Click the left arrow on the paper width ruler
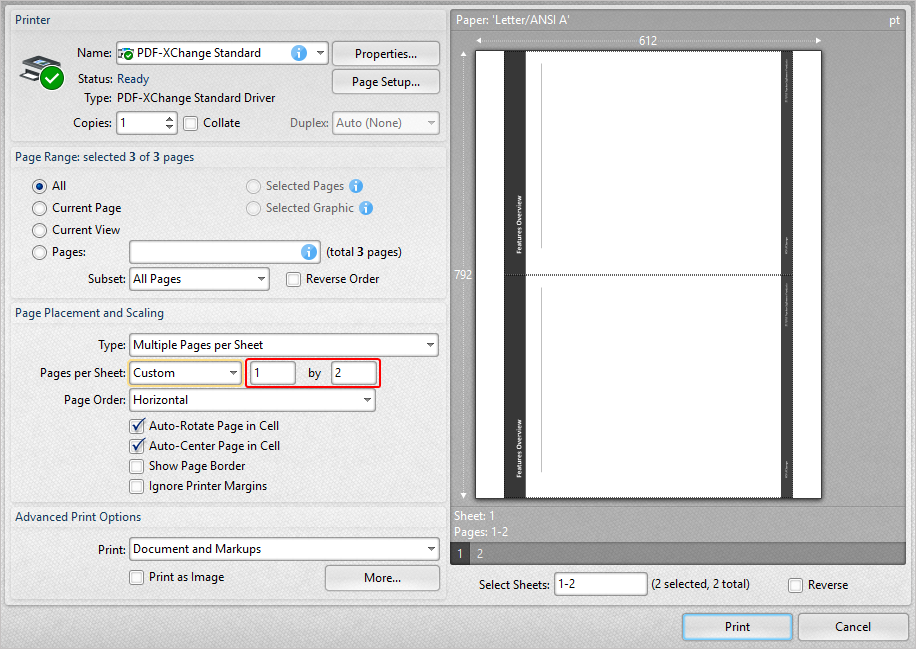Image resolution: width=916 pixels, height=649 pixels. point(479,40)
